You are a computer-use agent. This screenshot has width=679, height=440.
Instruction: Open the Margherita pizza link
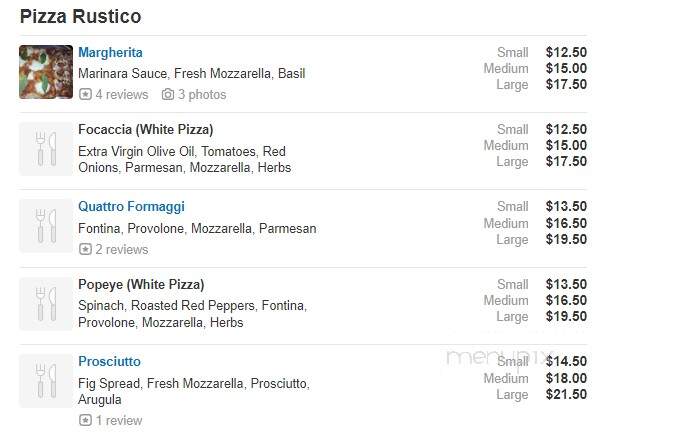coord(110,52)
